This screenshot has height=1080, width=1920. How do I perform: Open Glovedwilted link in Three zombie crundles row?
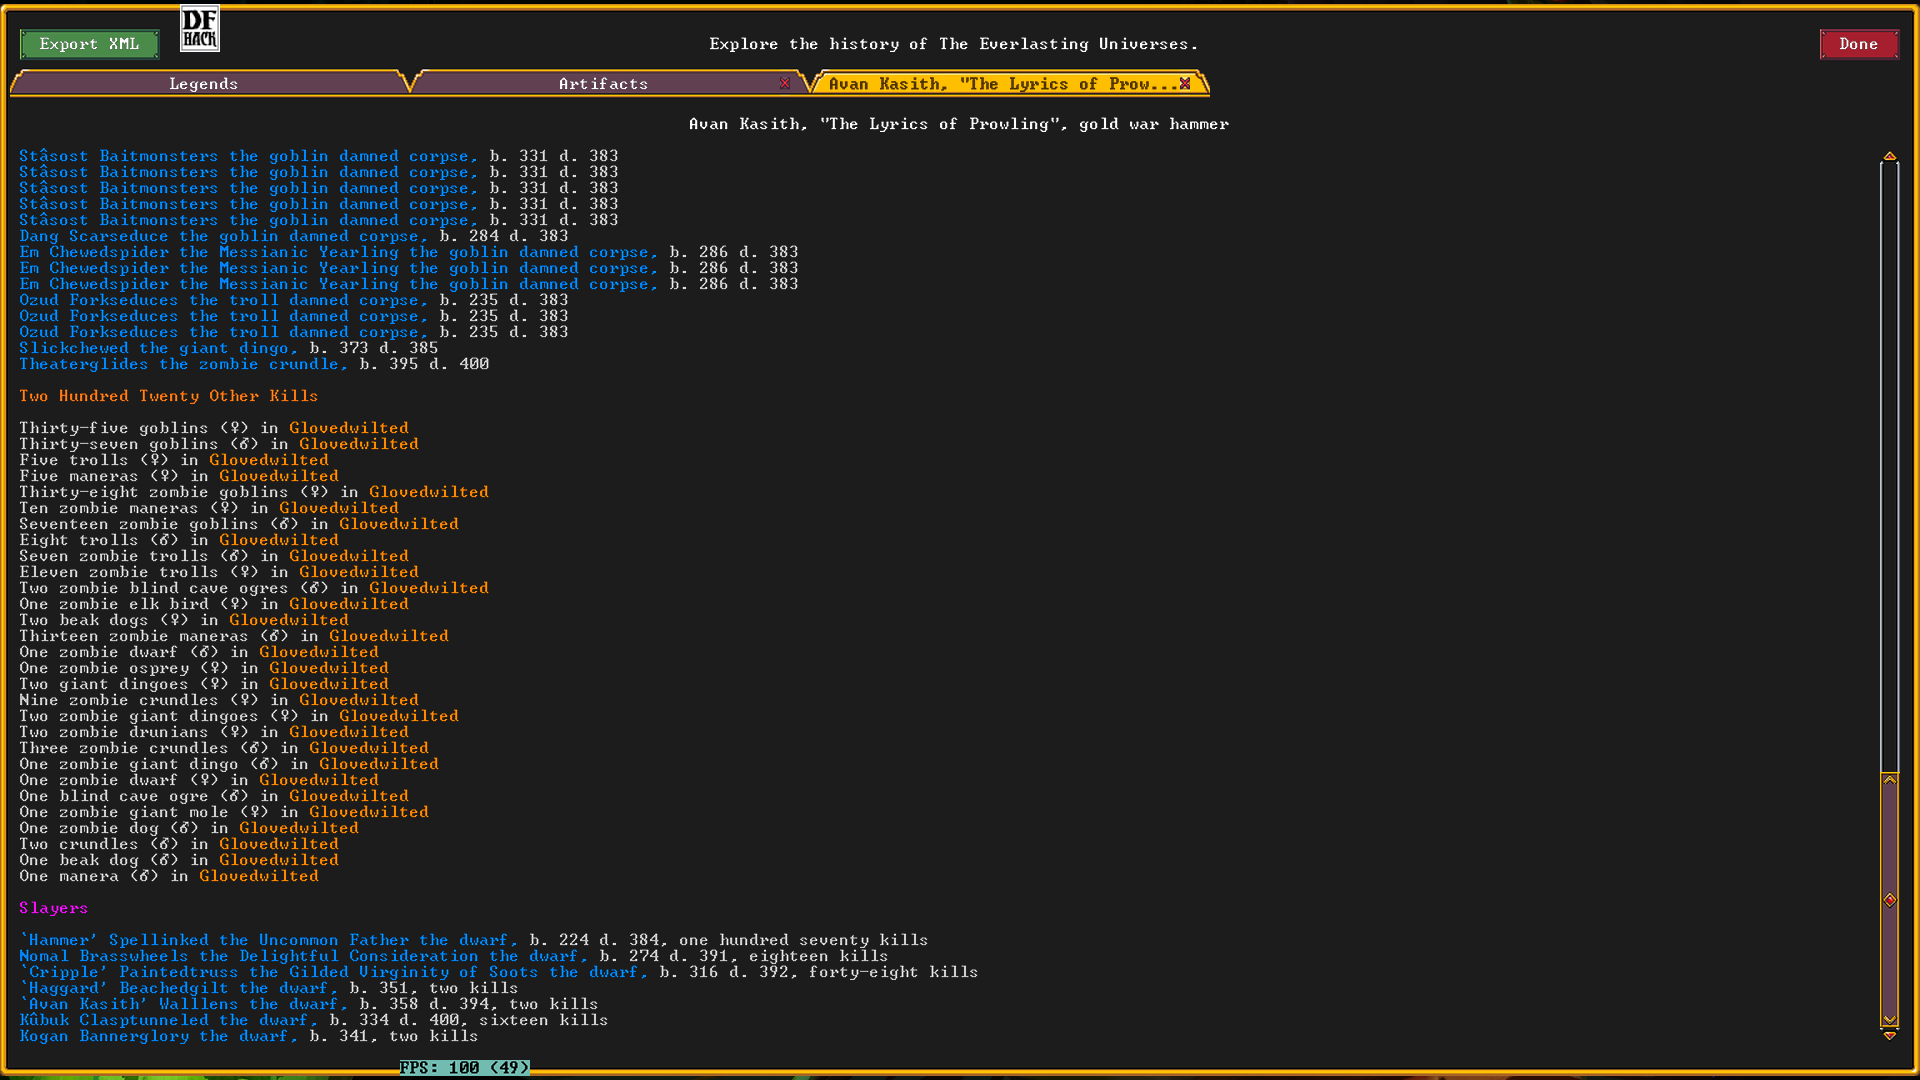pyautogui.click(x=369, y=749)
